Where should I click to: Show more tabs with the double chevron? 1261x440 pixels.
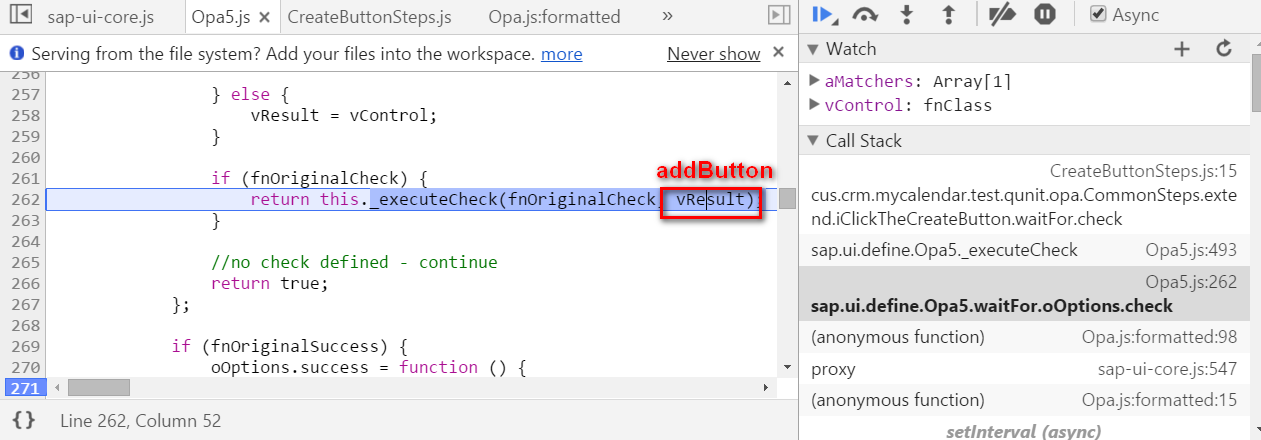[x=667, y=16]
